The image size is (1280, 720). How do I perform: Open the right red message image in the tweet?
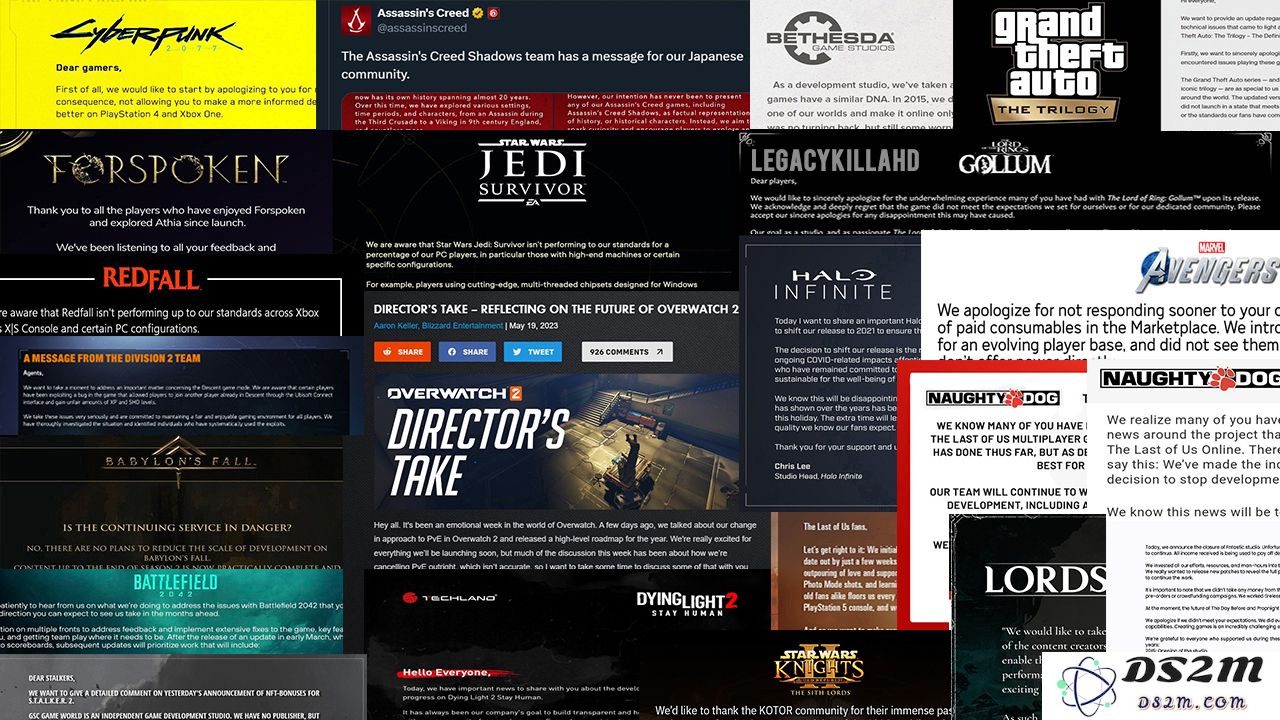point(650,109)
